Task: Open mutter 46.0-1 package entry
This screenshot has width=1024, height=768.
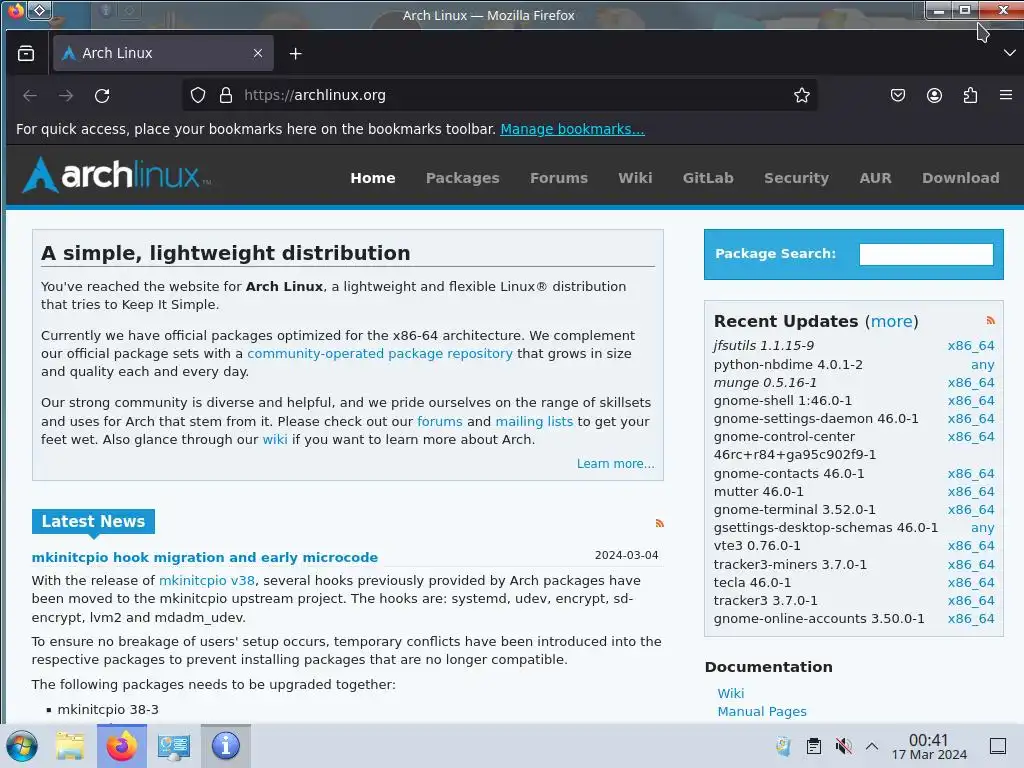Action: point(758,491)
